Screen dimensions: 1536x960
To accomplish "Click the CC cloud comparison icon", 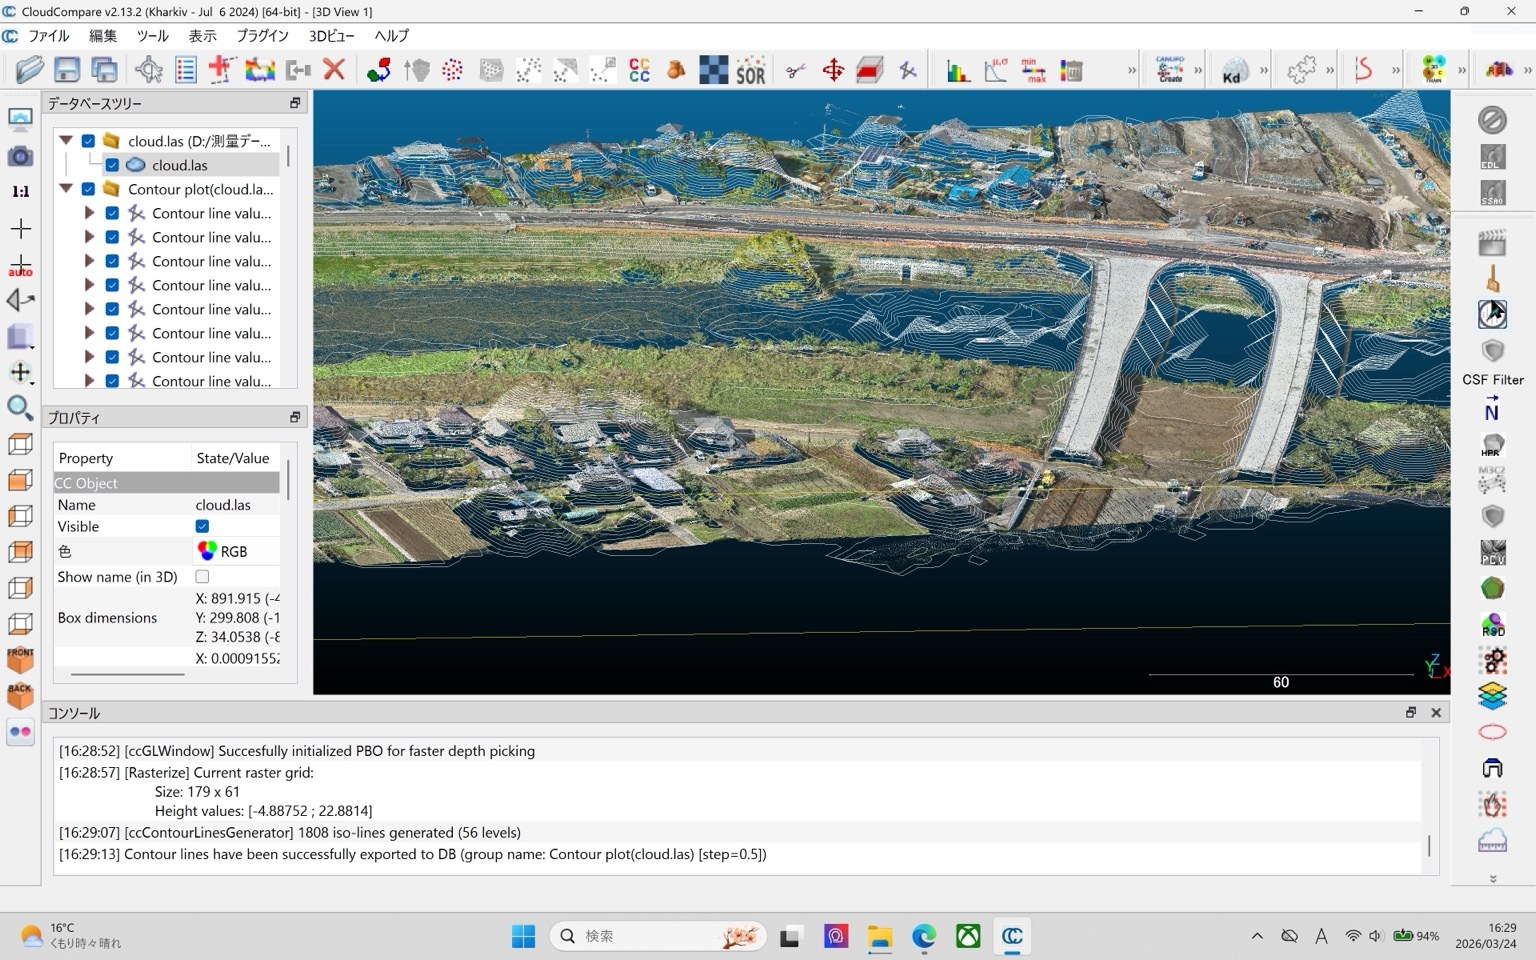I will 640,70.
